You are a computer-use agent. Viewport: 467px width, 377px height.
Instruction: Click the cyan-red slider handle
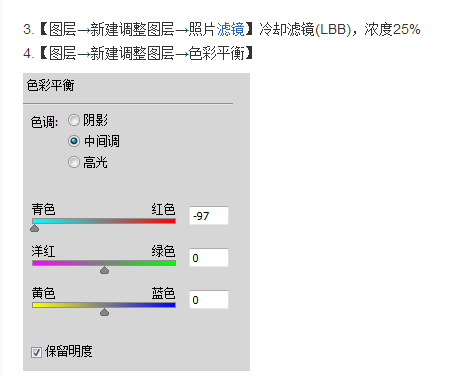point(34,228)
